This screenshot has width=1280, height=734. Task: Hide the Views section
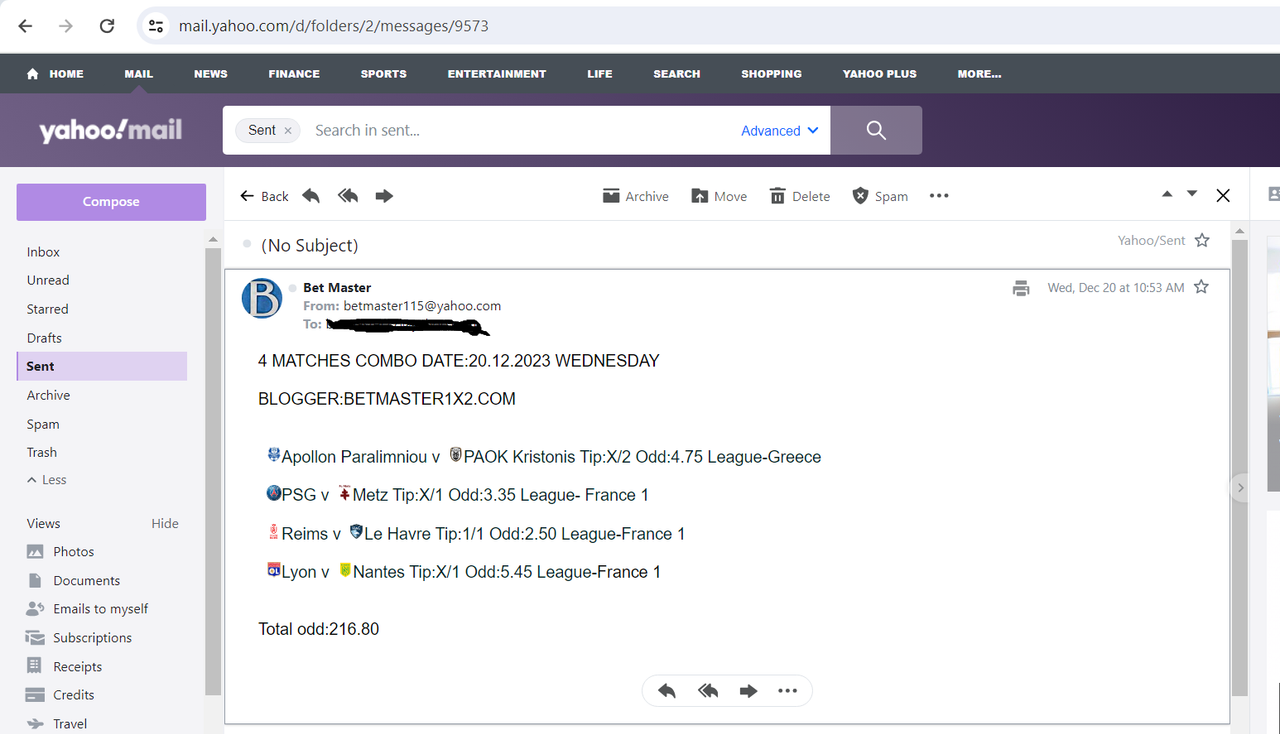coord(165,523)
